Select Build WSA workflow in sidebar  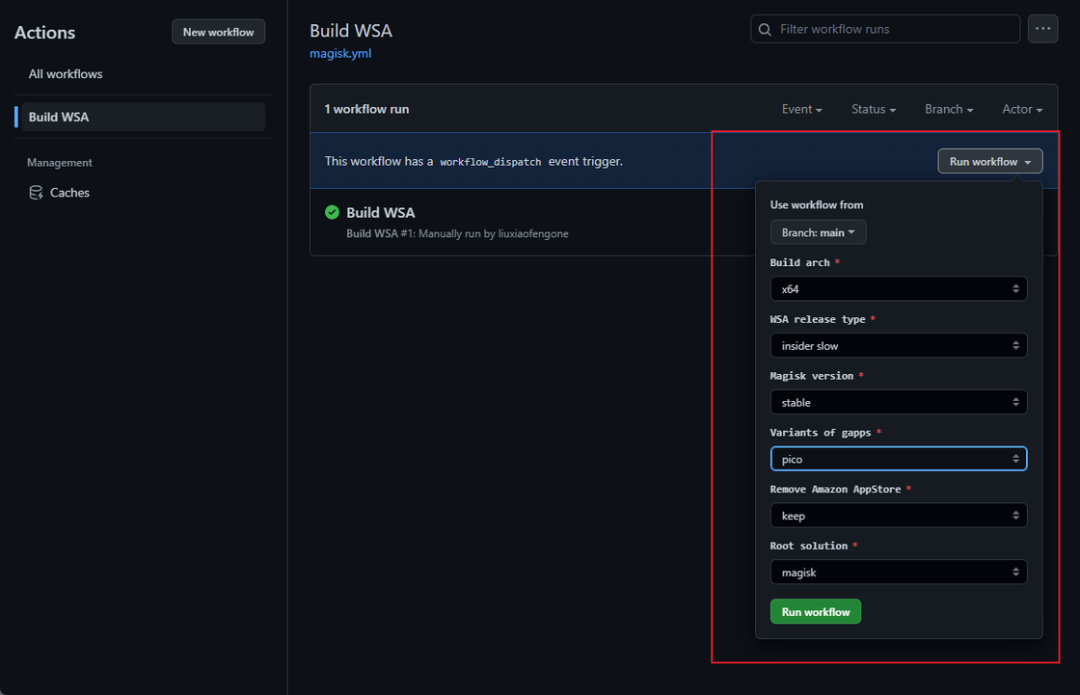coord(143,117)
